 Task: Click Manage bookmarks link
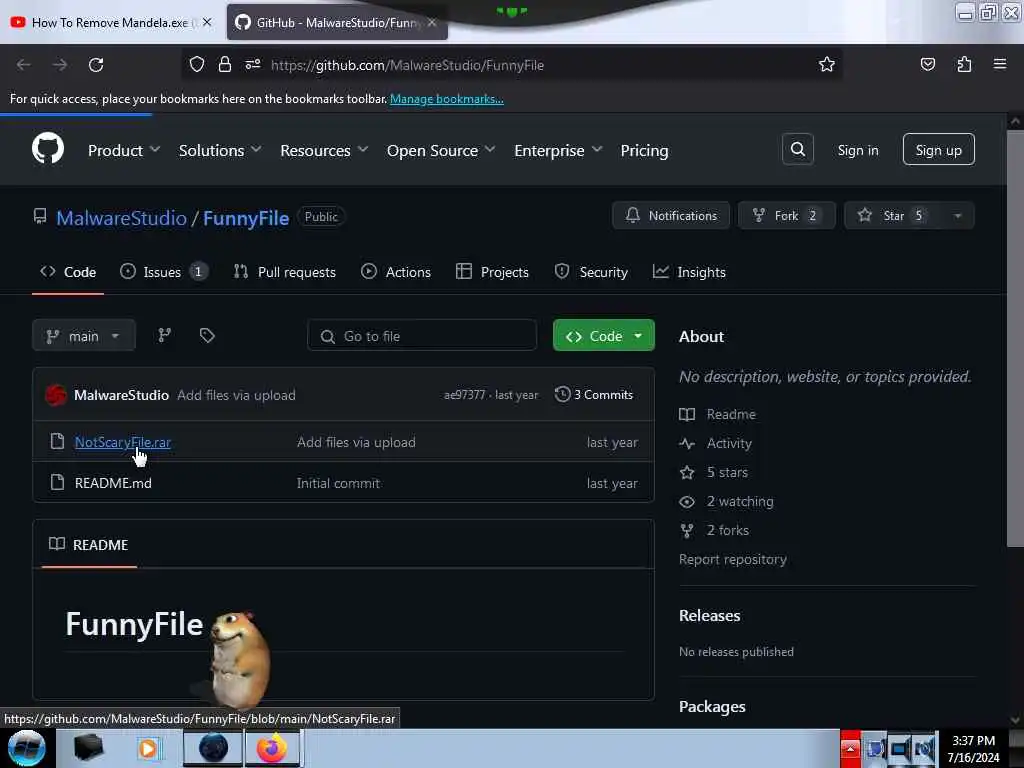(x=447, y=99)
